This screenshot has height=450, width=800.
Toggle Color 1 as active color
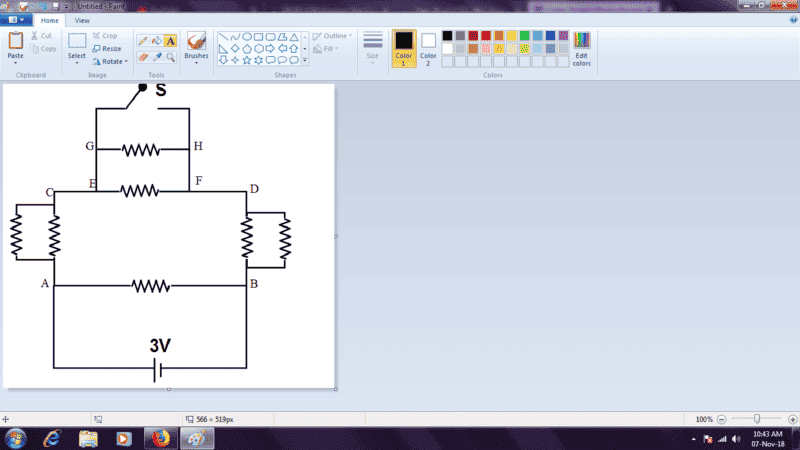click(x=404, y=46)
